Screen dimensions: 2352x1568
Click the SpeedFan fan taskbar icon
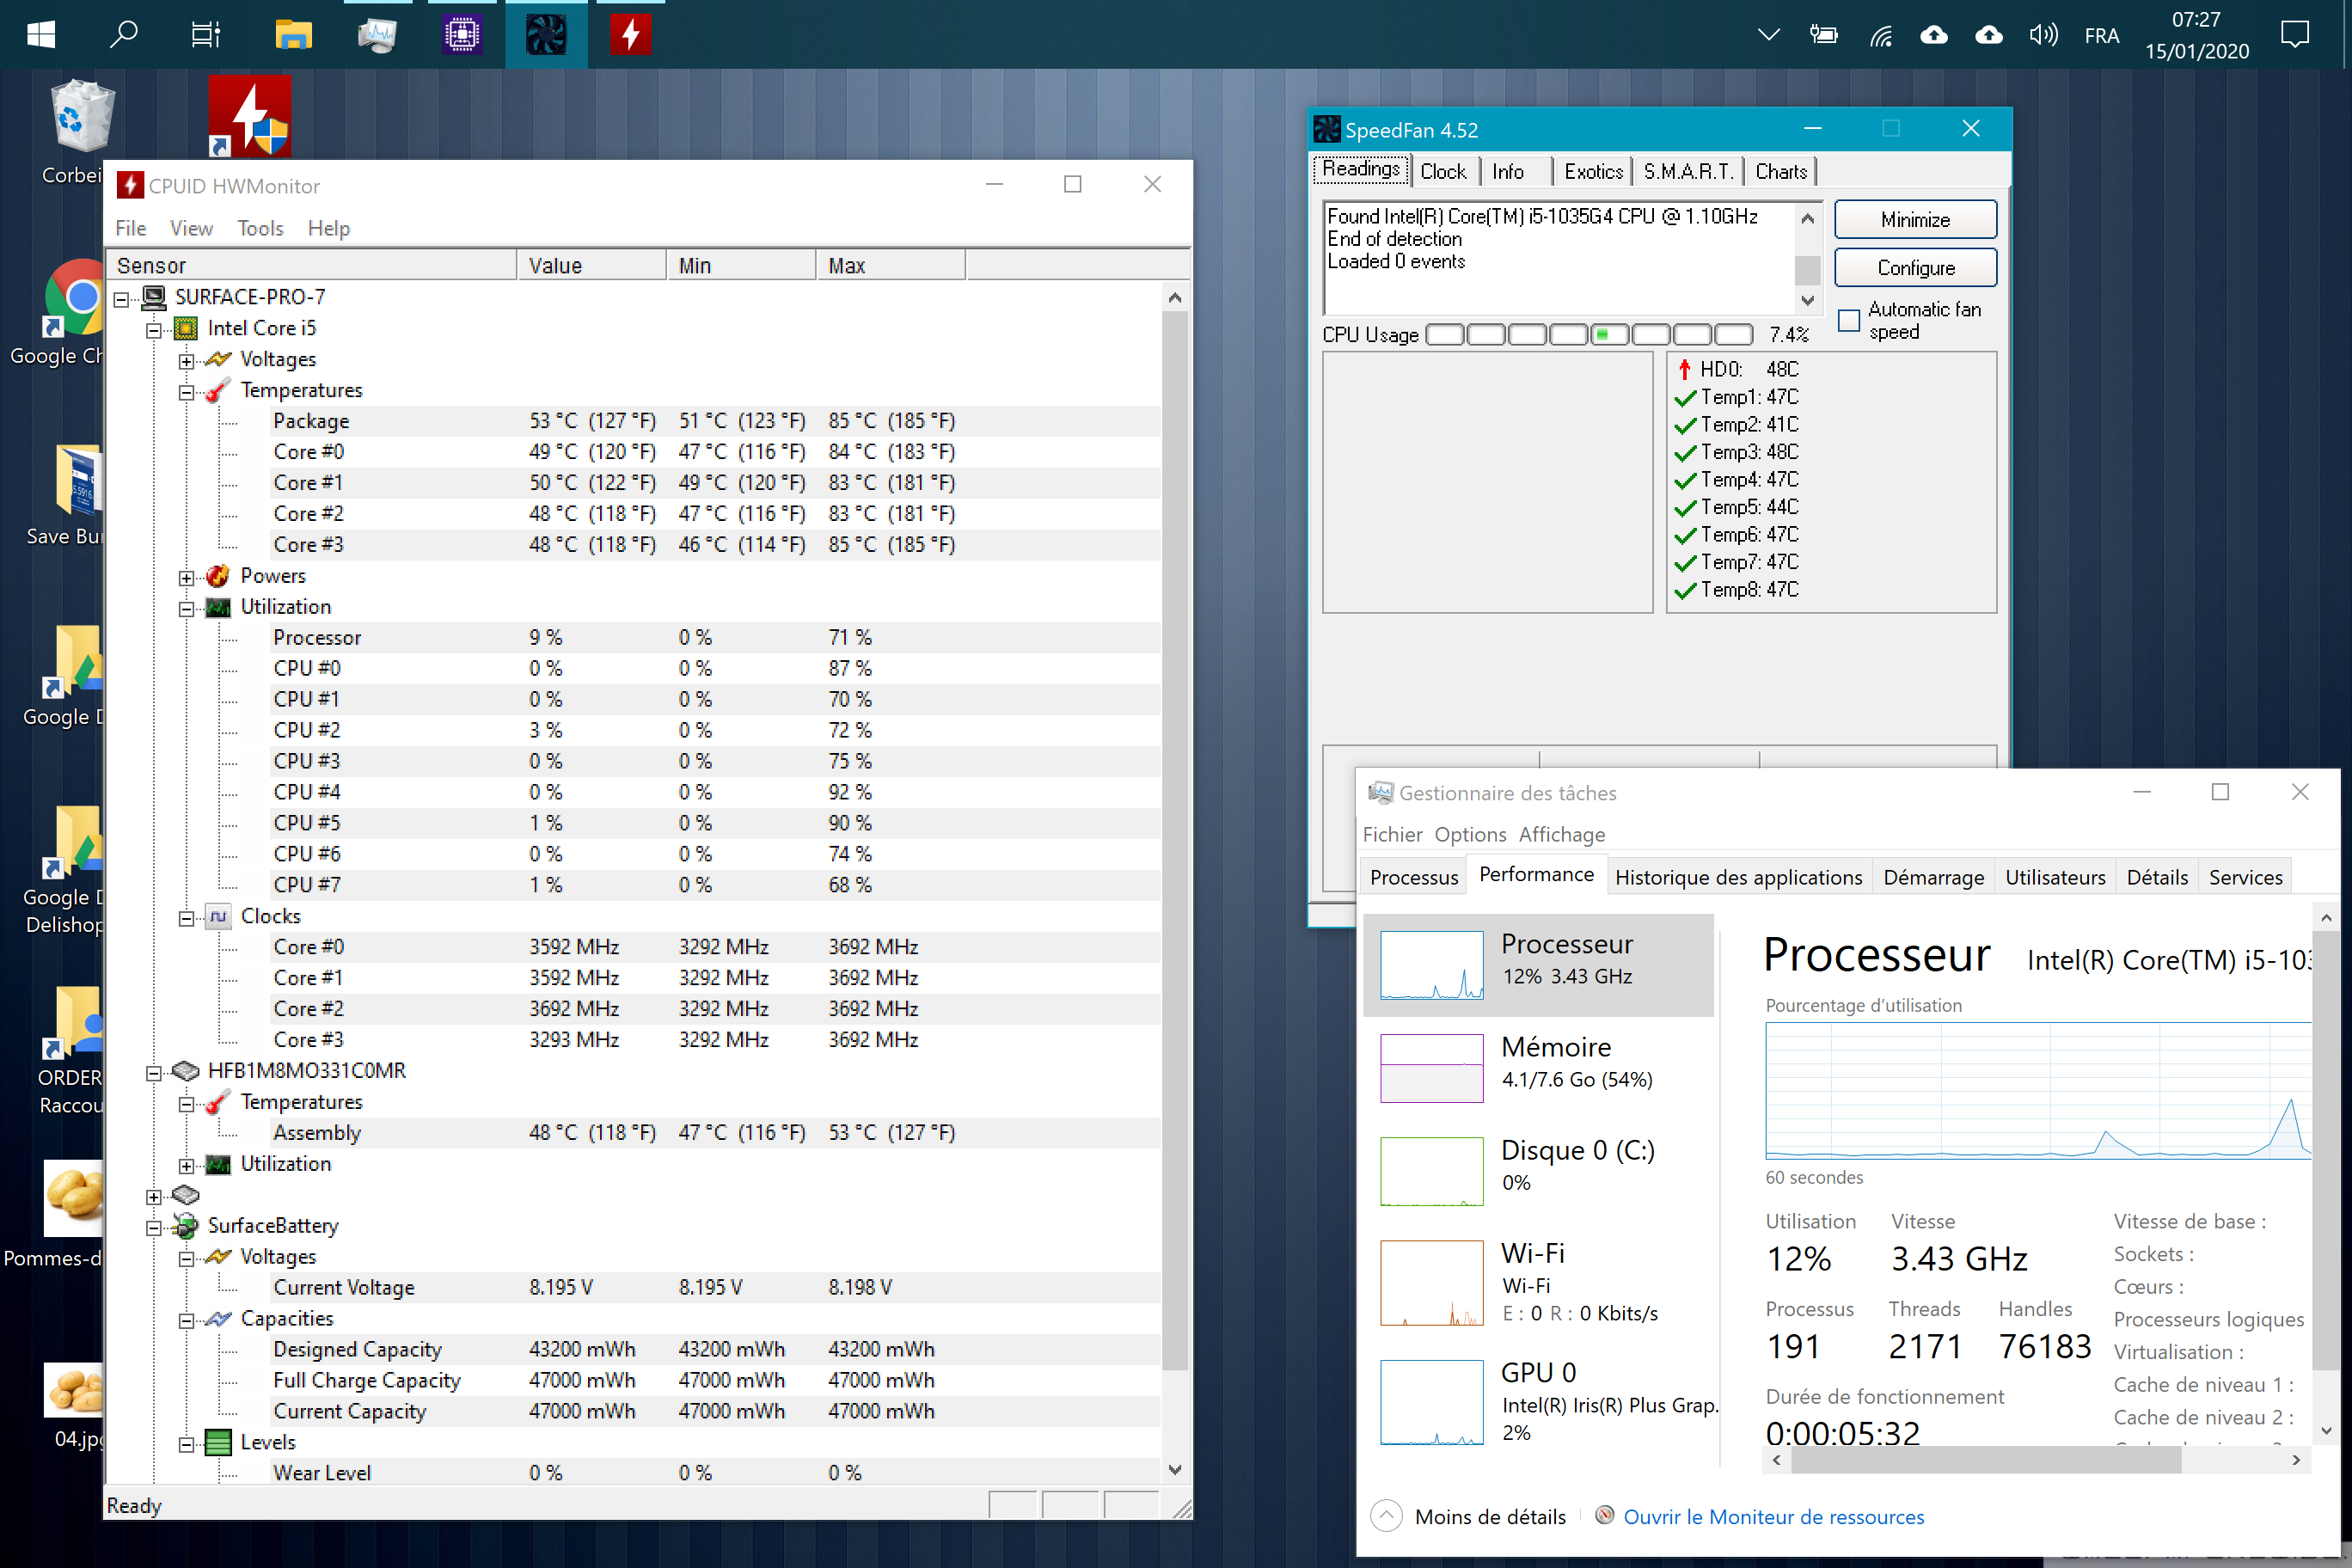click(x=546, y=36)
